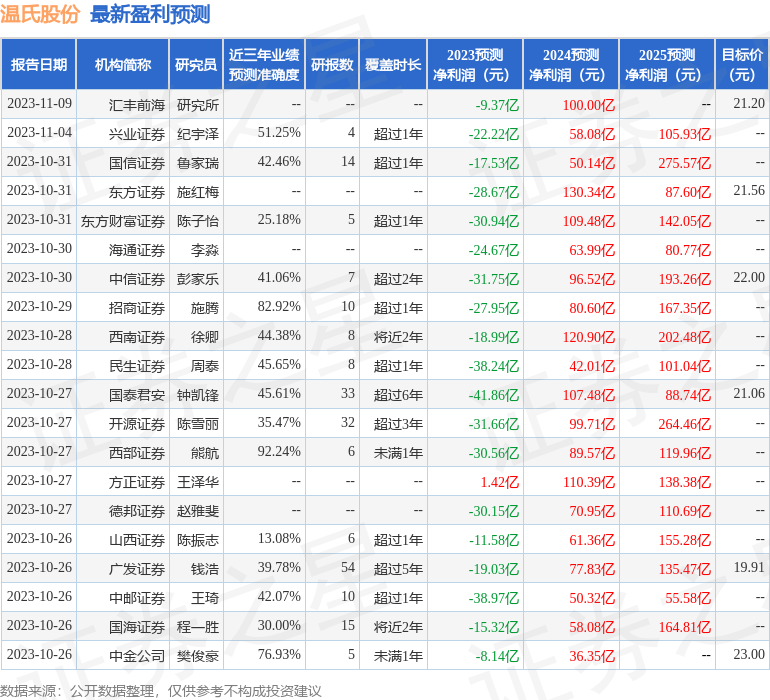
Task: Click coverage duration 超过6年
Action: [x=398, y=395]
